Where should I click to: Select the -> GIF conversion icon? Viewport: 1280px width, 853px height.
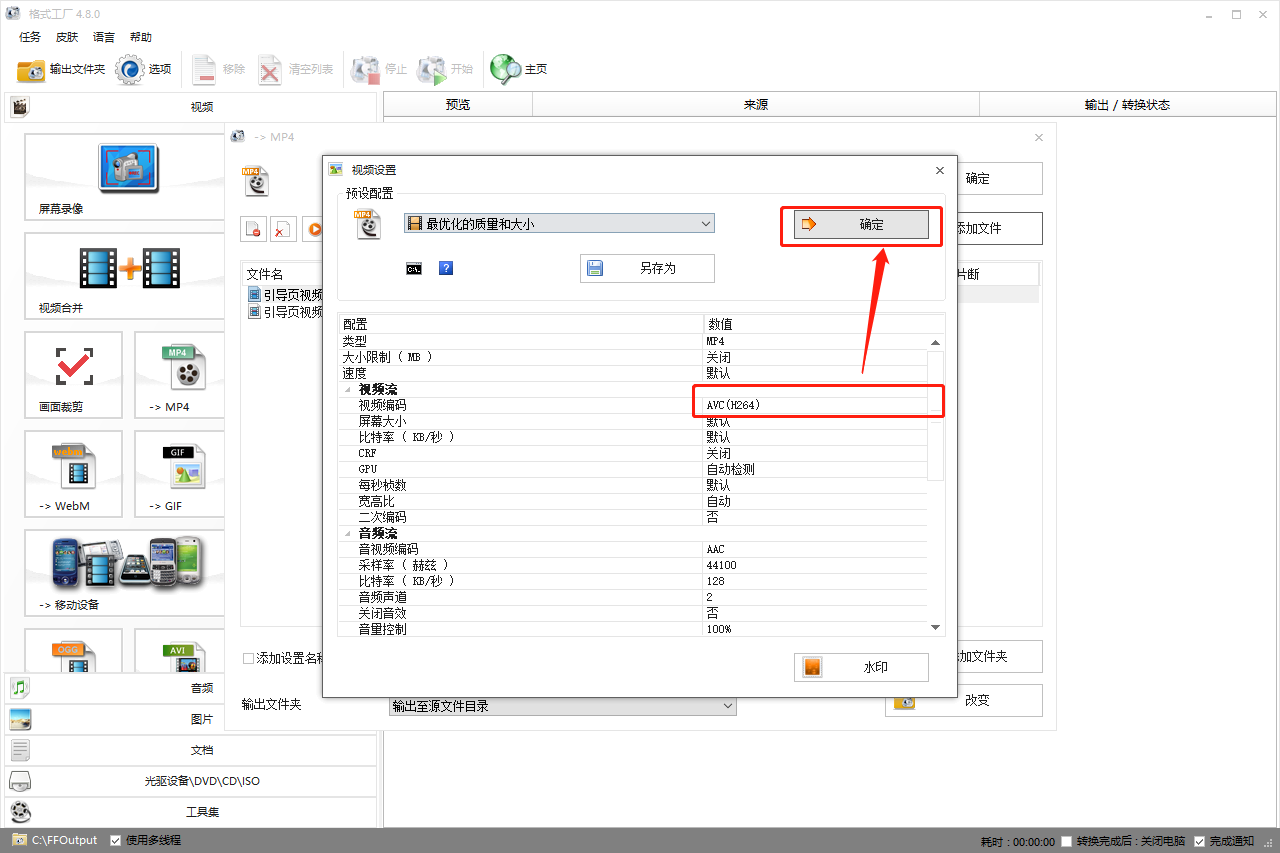pos(183,466)
